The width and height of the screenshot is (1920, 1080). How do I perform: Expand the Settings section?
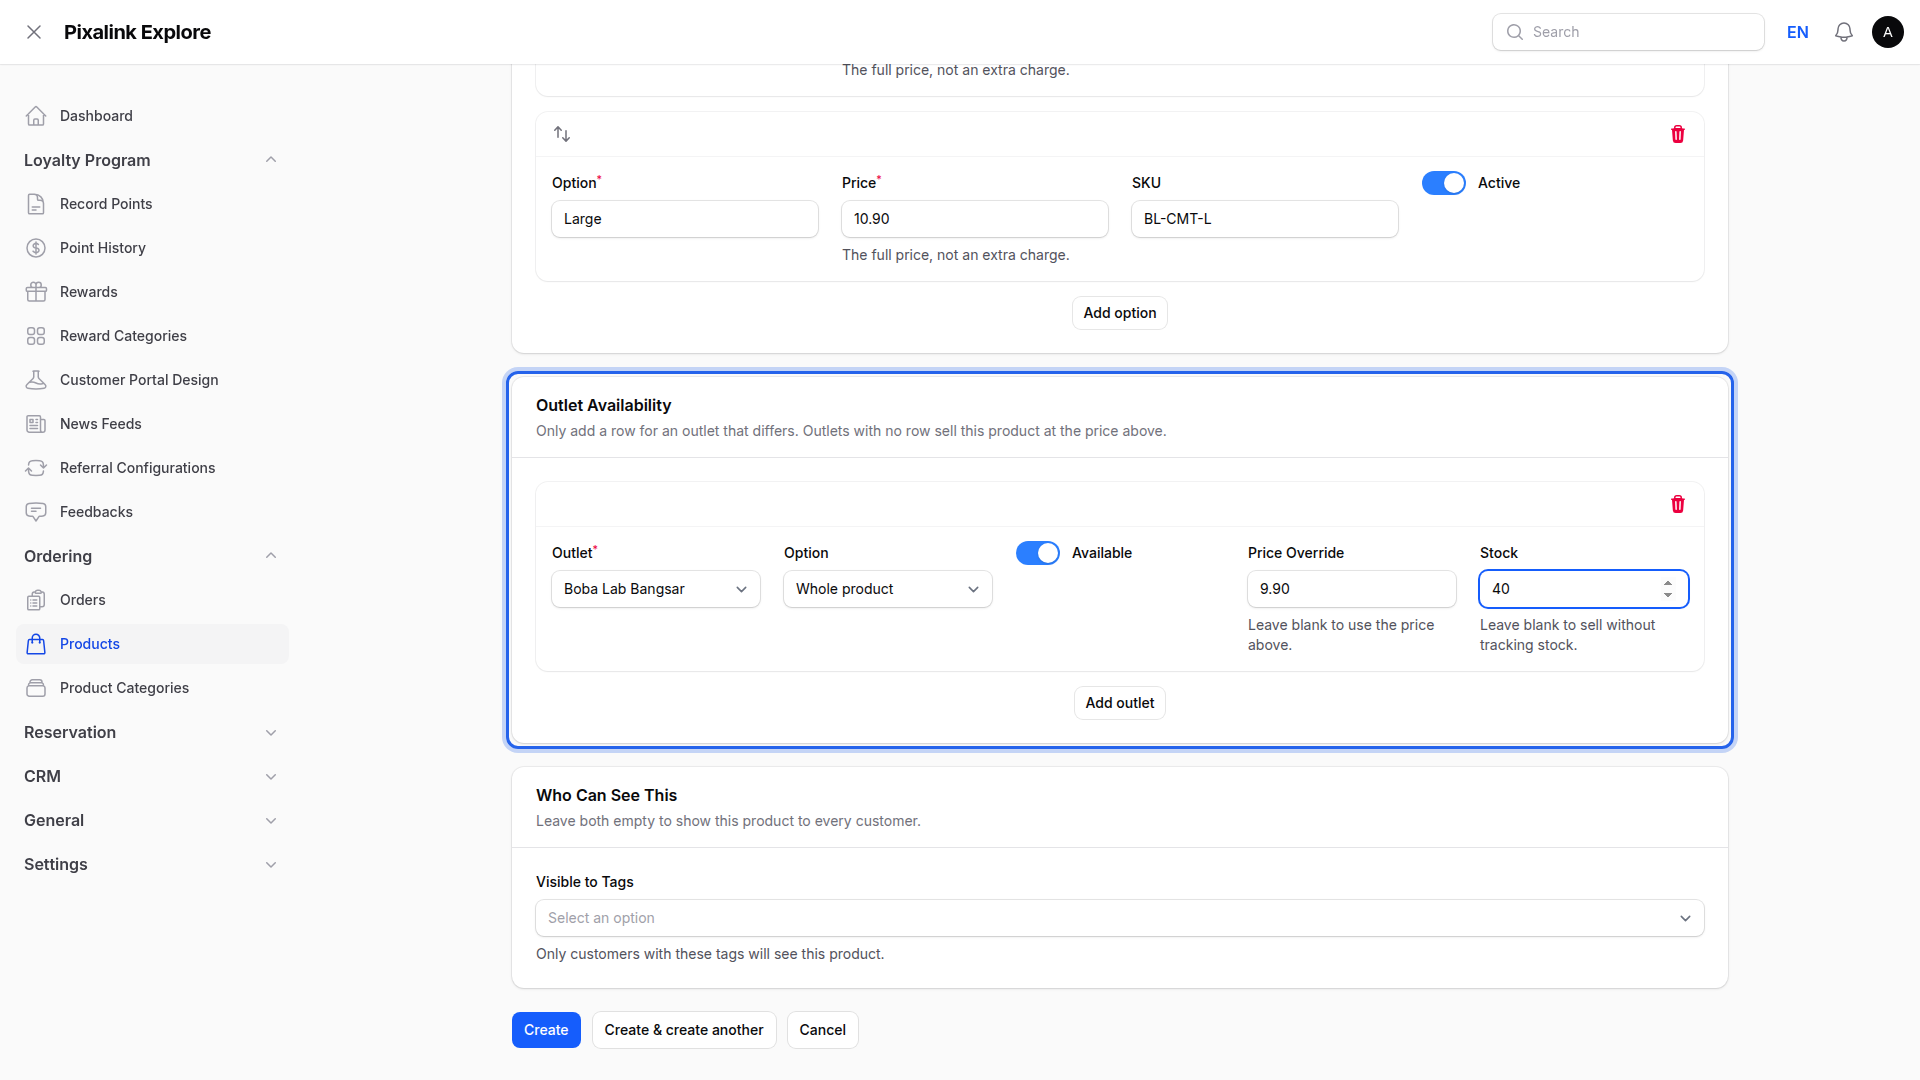pos(271,864)
